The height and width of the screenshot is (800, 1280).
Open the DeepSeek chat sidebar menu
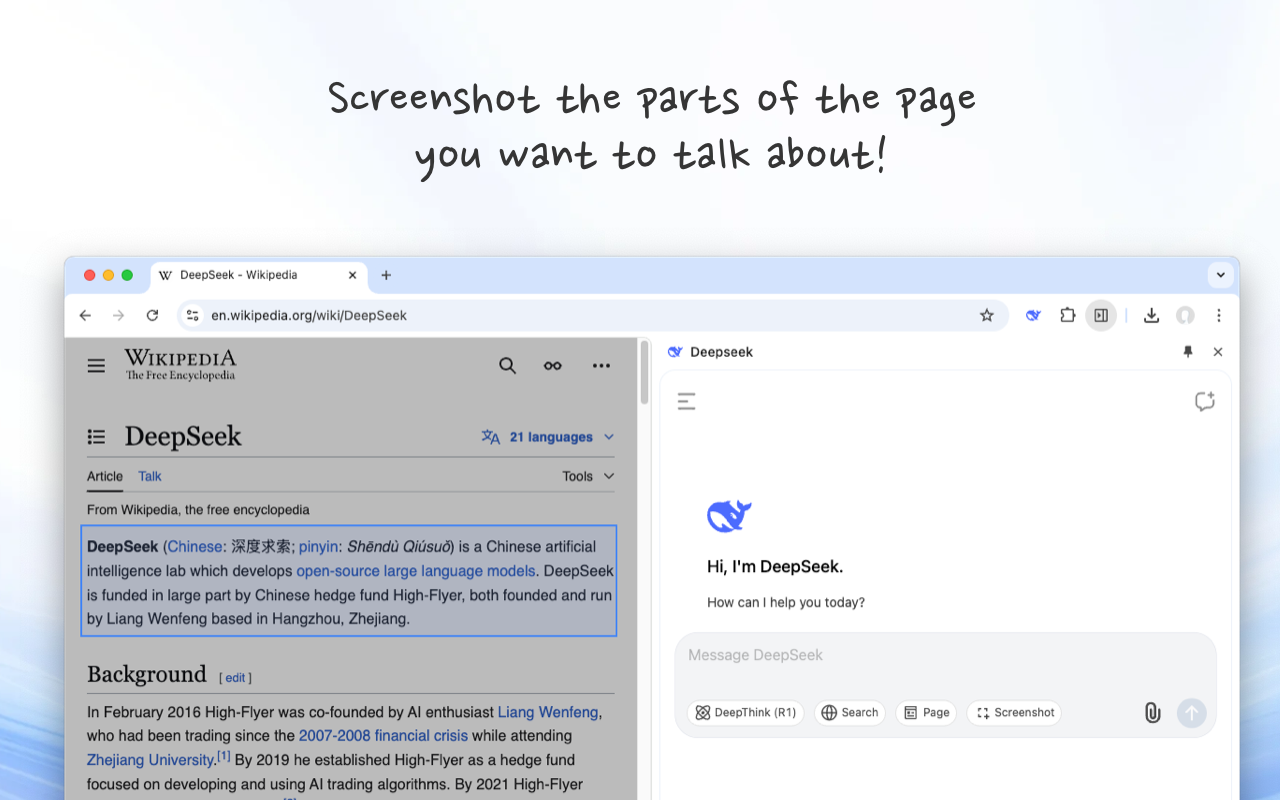[x=686, y=402]
